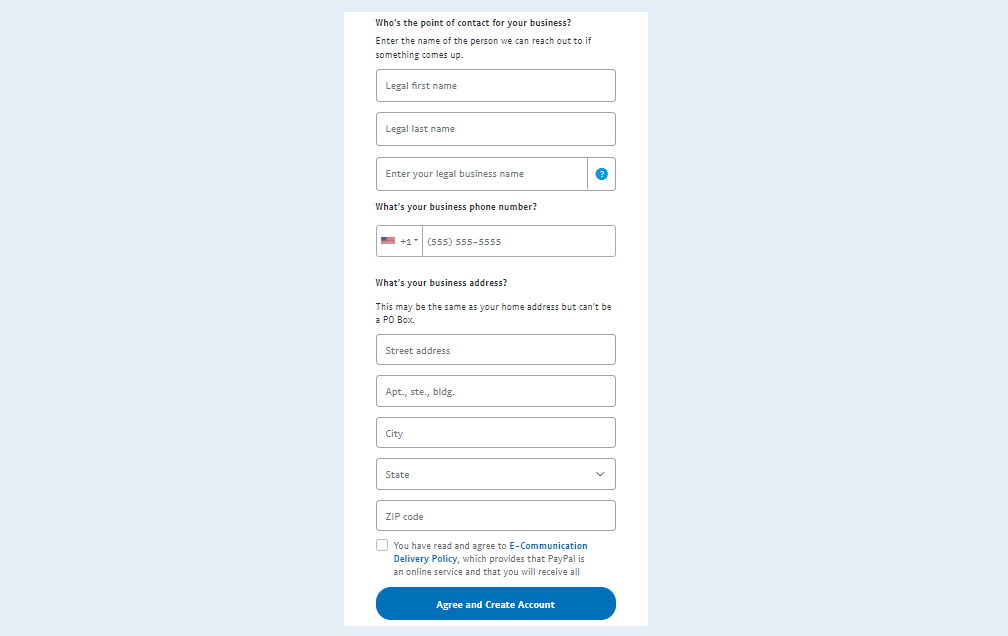The height and width of the screenshot is (636, 1008).
Task: Click the business address heading text
Action: [x=441, y=283]
